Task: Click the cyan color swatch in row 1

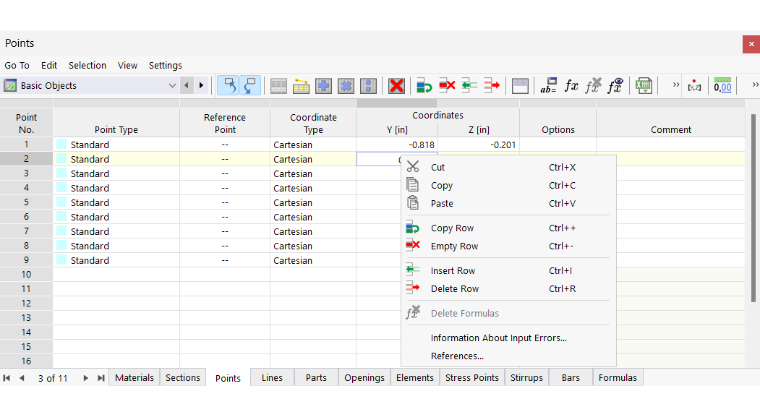Action: coord(62,144)
